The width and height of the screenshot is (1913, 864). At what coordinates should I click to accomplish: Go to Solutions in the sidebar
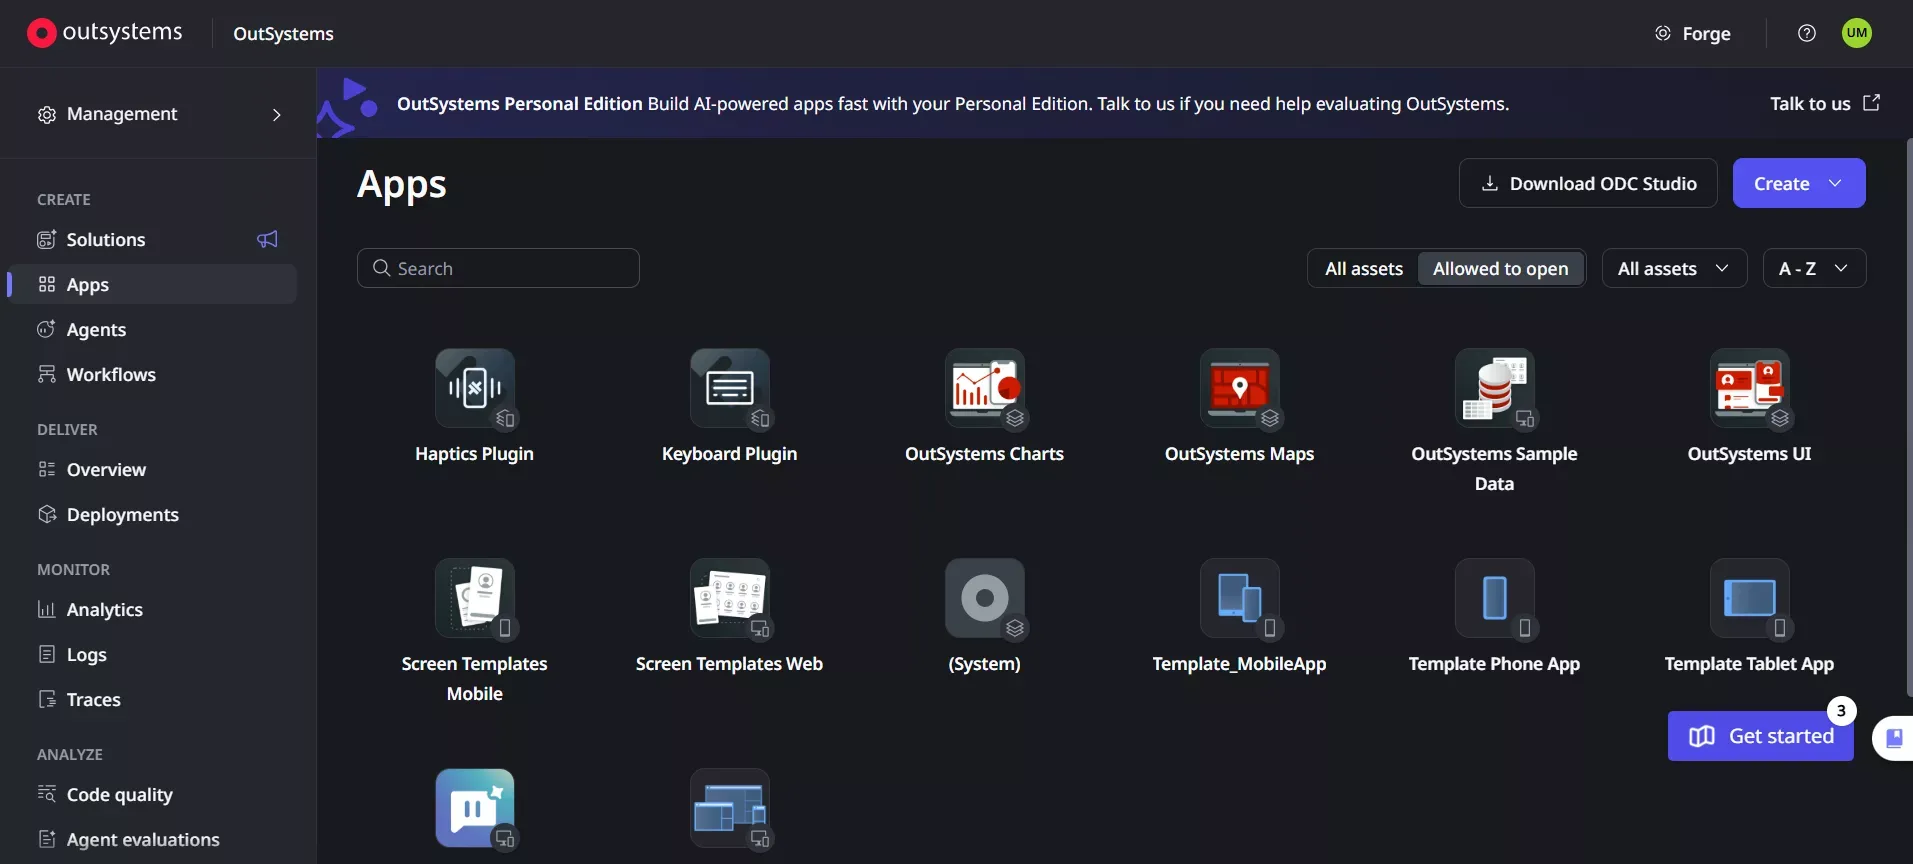pyautogui.click(x=152, y=239)
